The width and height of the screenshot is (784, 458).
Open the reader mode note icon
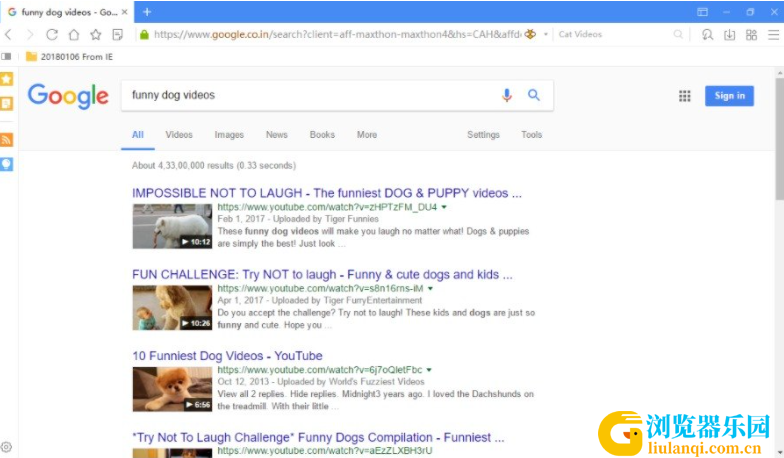pos(118,34)
